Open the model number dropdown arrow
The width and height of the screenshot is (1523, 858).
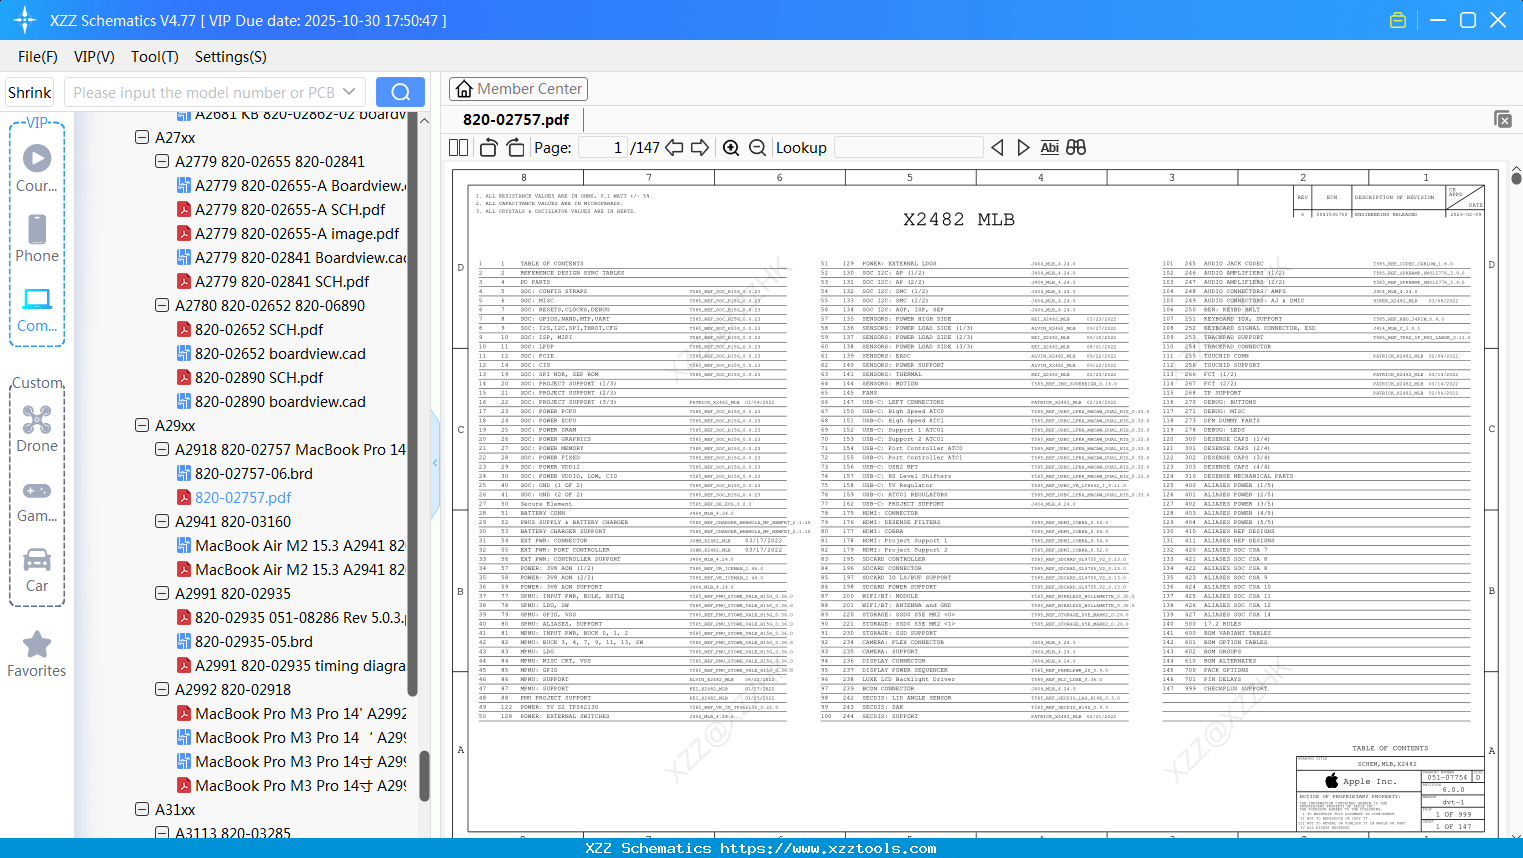[349, 92]
